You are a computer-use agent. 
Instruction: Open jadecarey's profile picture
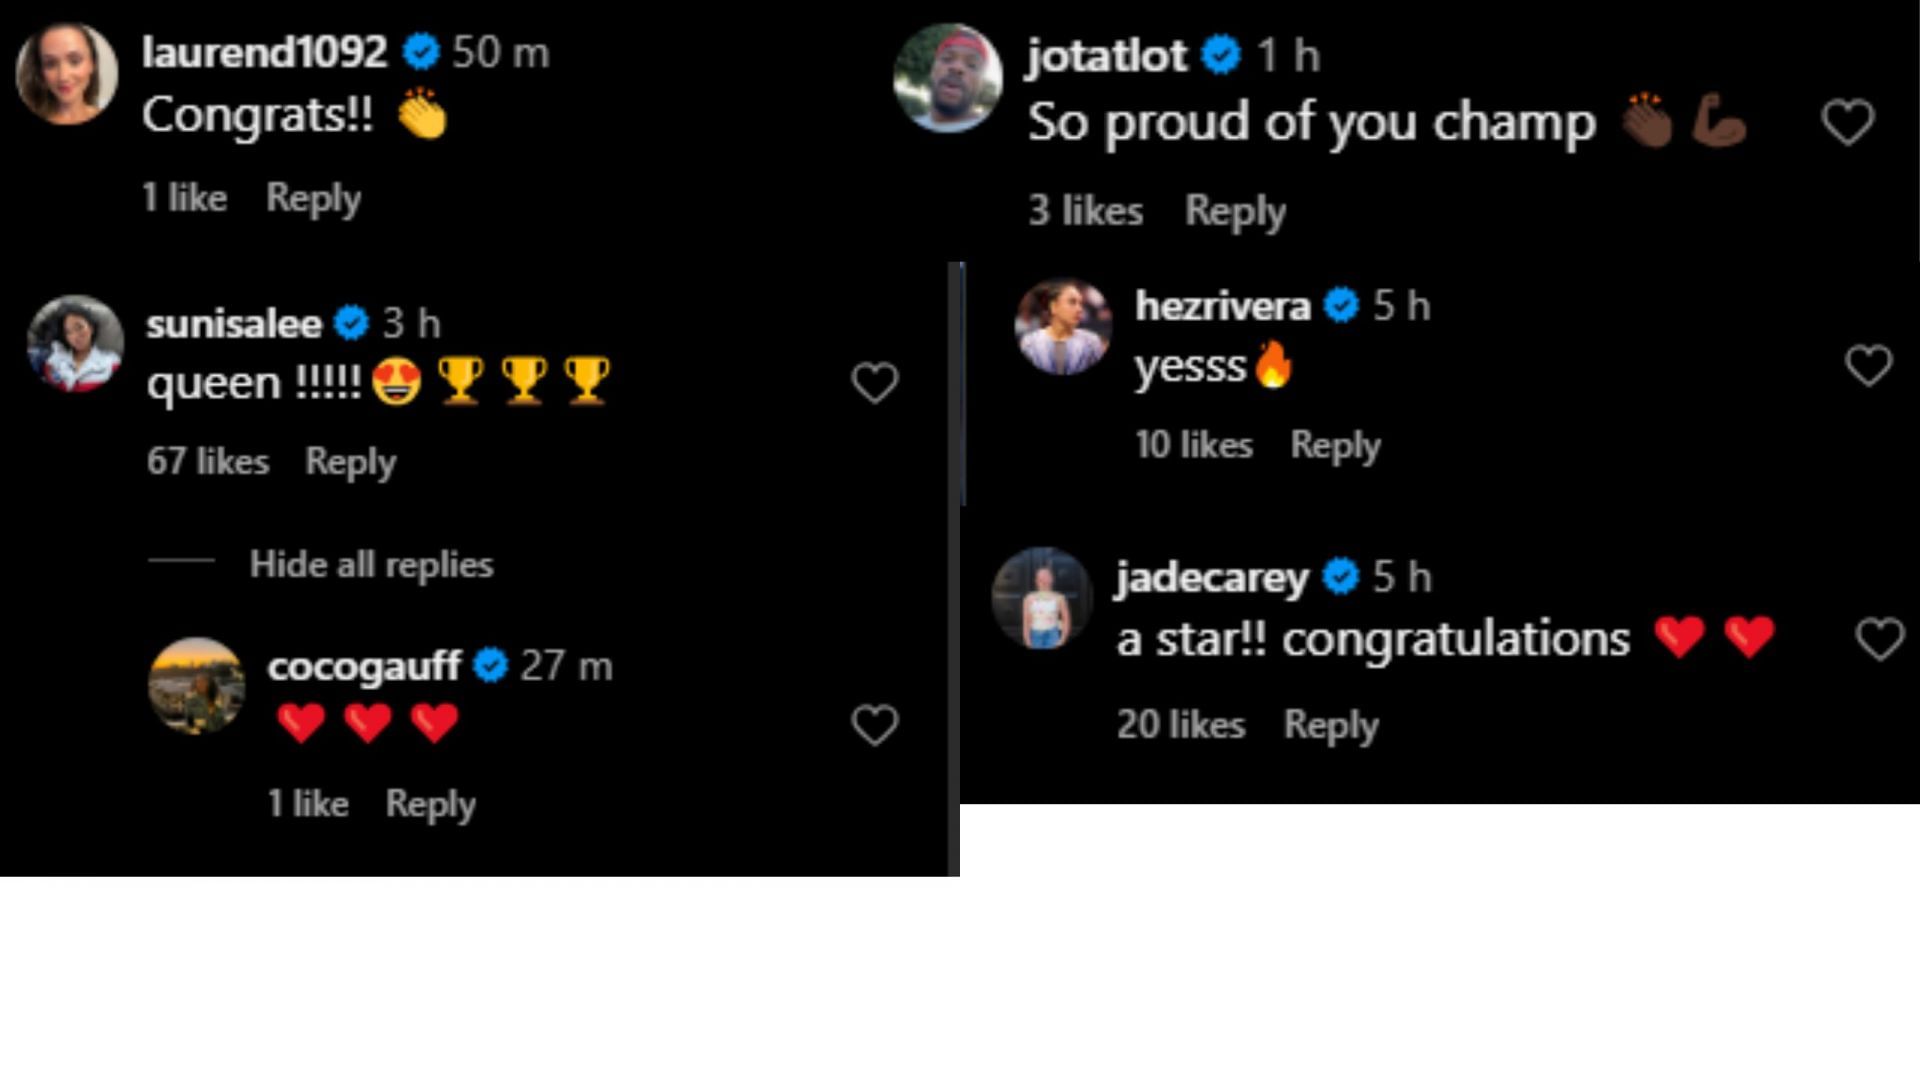(x=1041, y=598)
